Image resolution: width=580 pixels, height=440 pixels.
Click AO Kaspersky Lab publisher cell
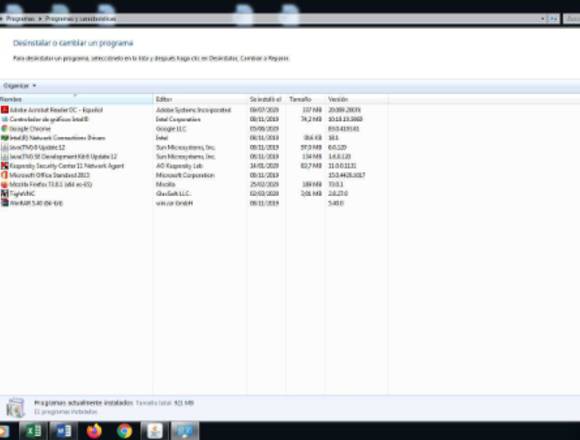point(179,166)
